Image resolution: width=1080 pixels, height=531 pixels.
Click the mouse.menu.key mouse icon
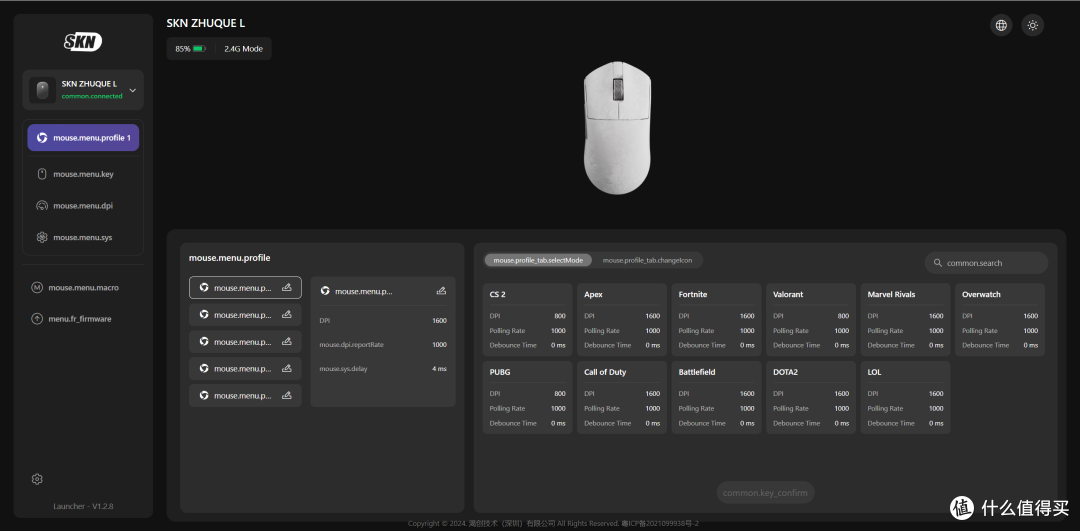41,174
